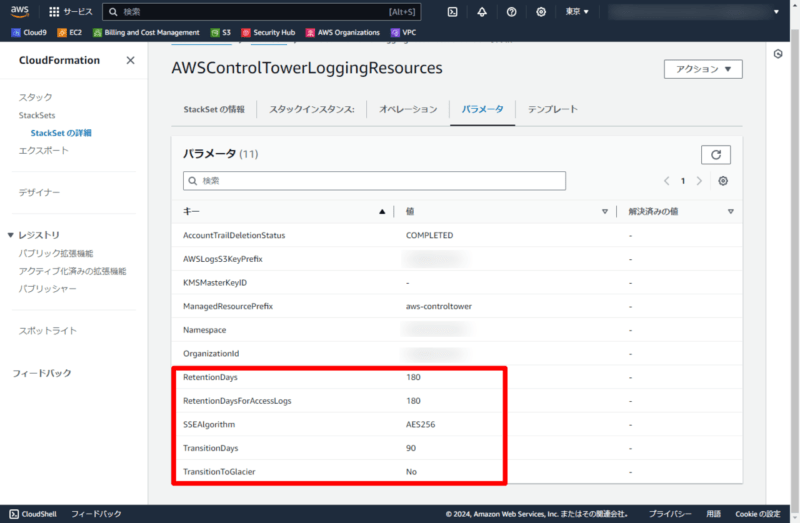
Task: Select the AccountTrailDeletionStatus key cell
Action: 234,235
